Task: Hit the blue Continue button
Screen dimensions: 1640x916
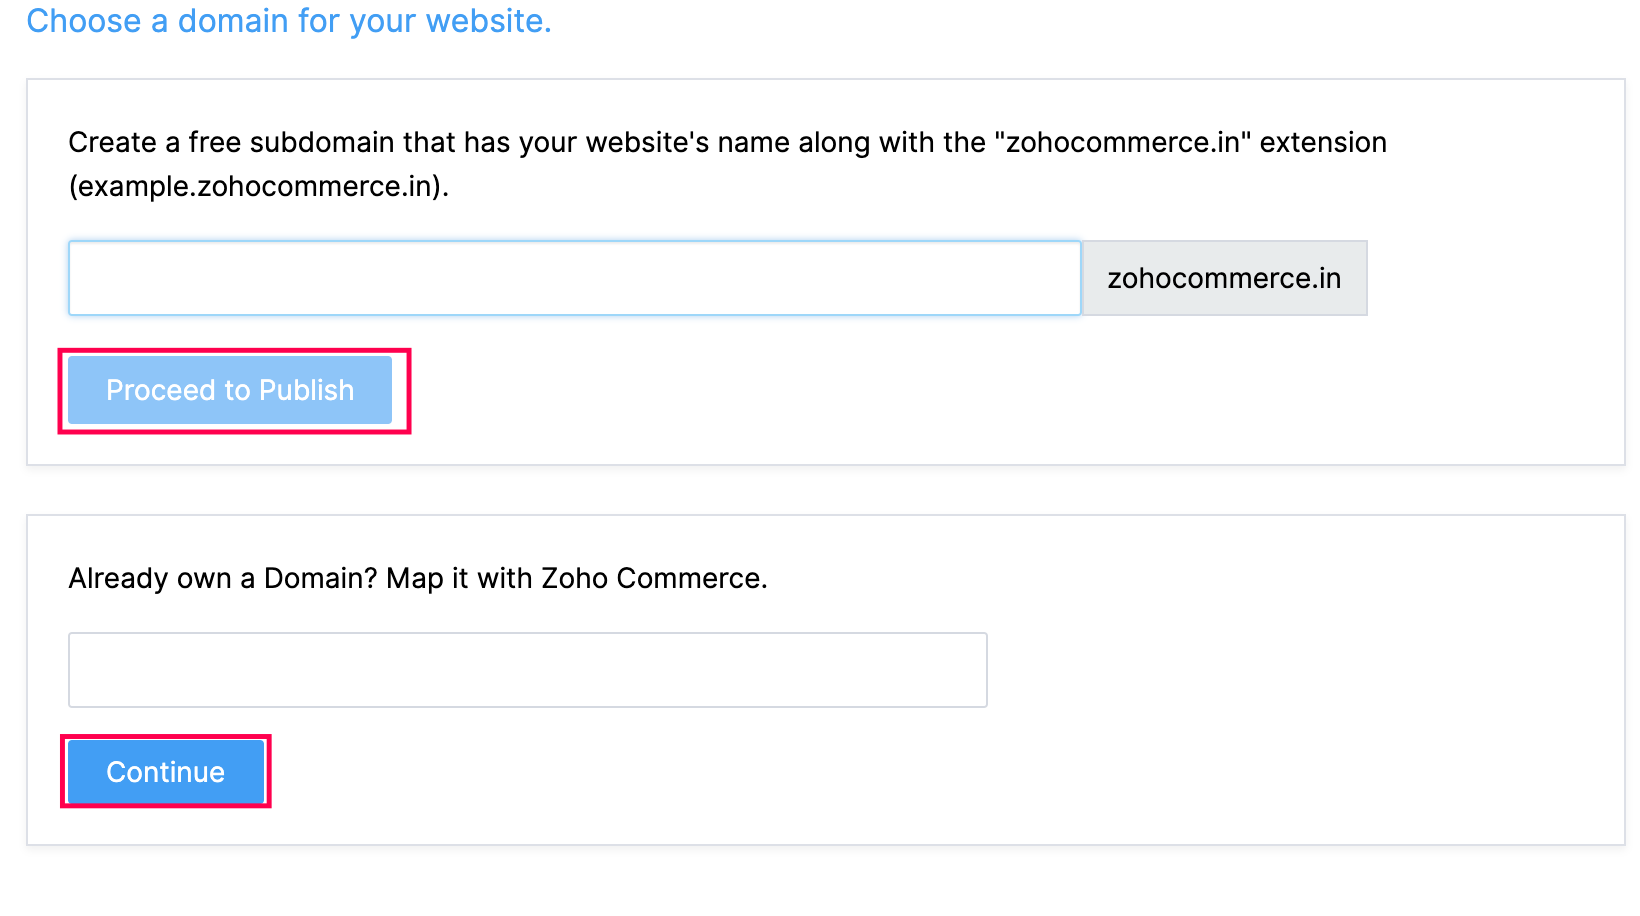Action: pyautogui.click(x=166, y=772)
